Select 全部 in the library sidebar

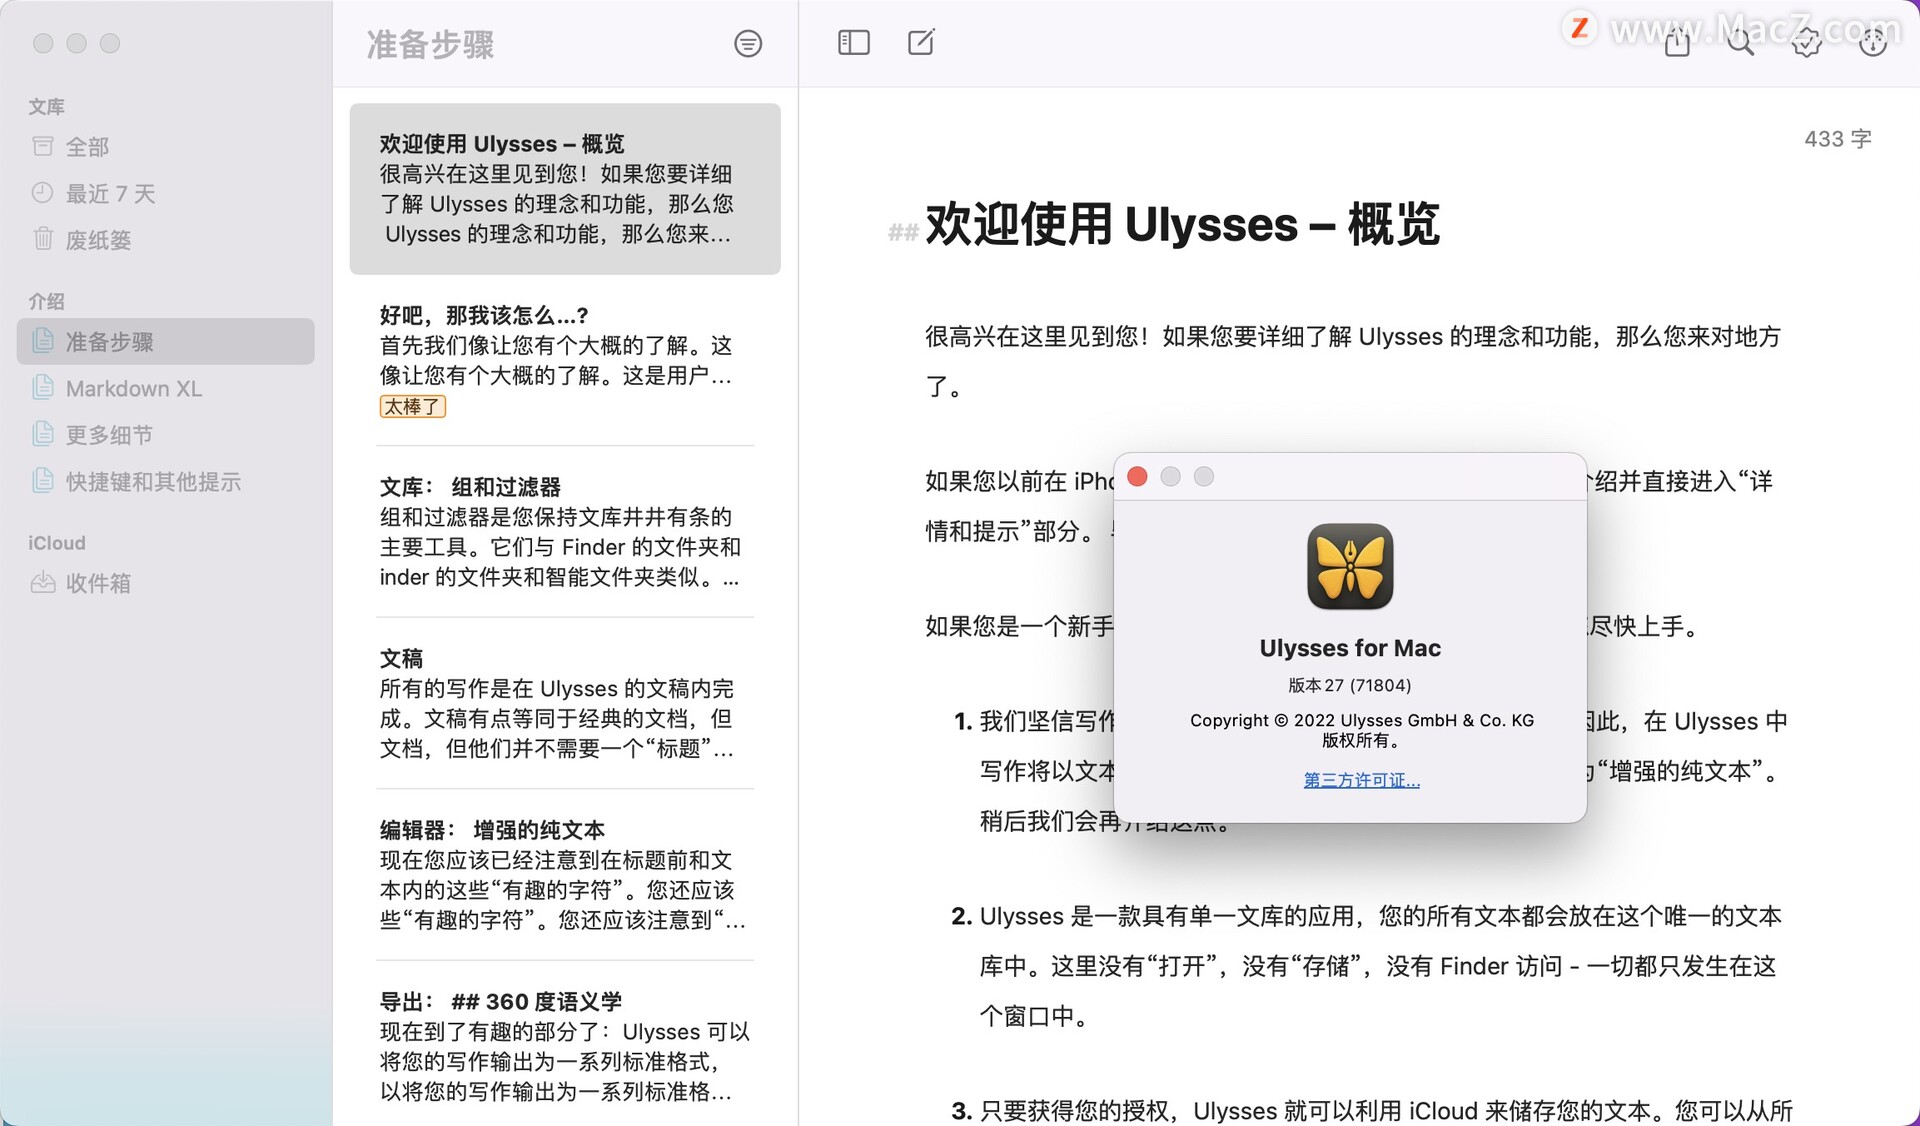(166, 147)
